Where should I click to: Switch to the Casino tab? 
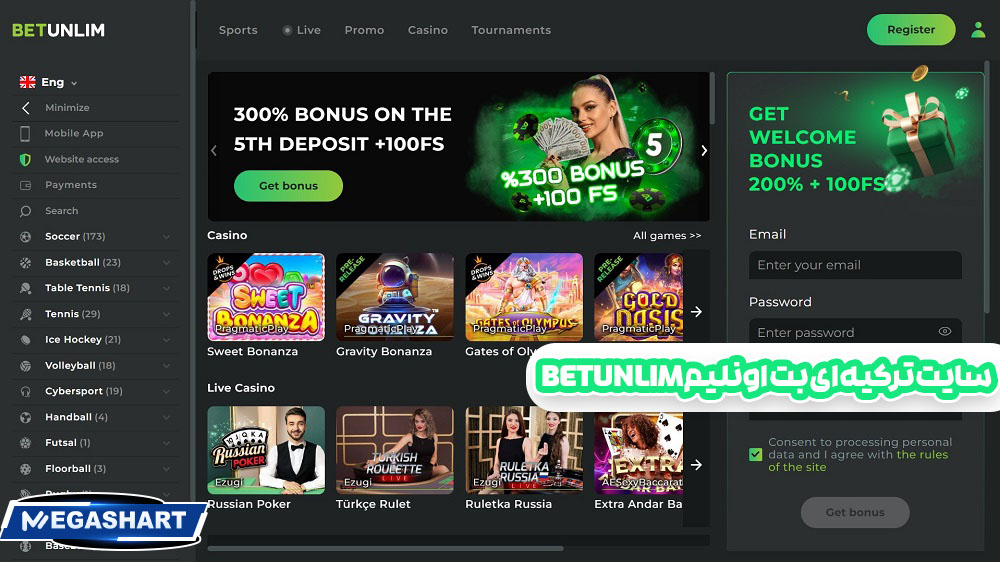tap(427, 30)
